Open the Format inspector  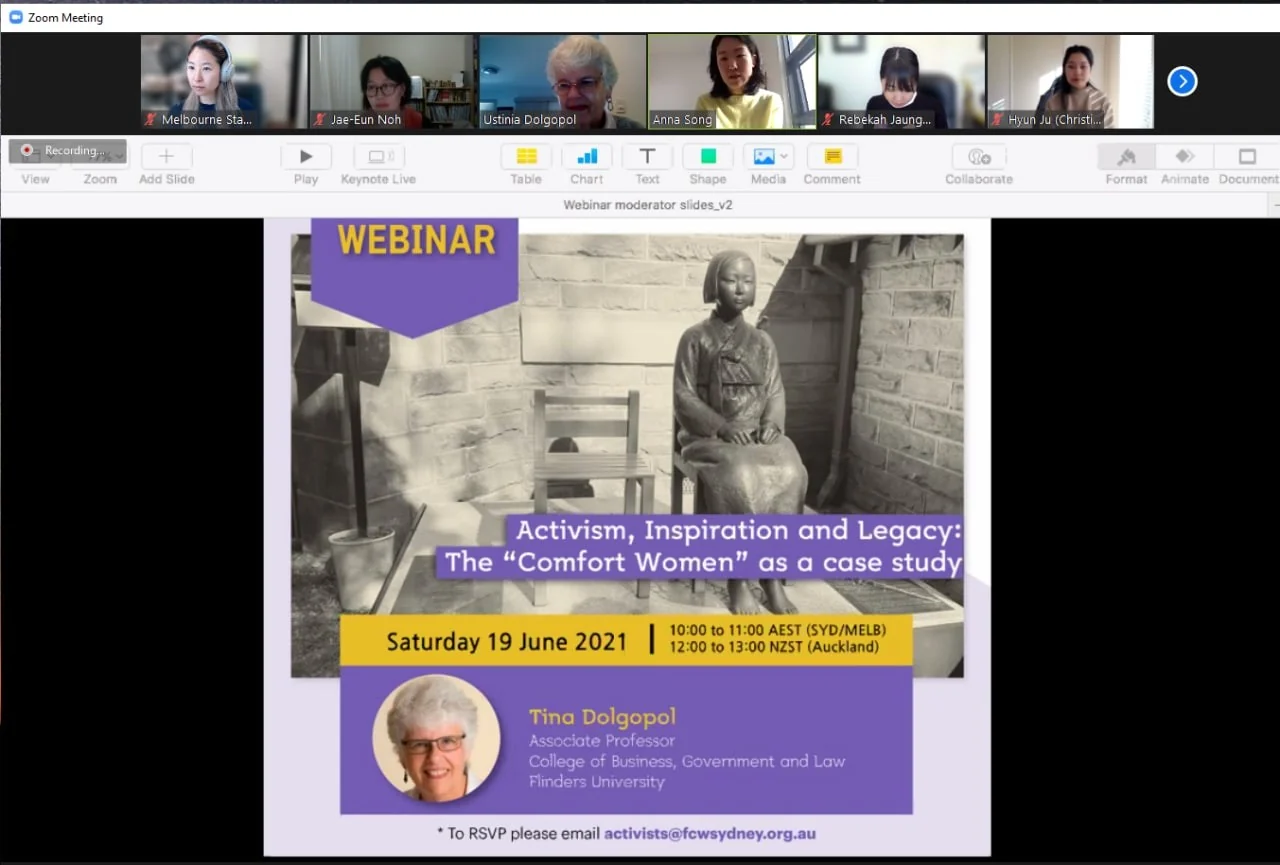coord(1126,156)
